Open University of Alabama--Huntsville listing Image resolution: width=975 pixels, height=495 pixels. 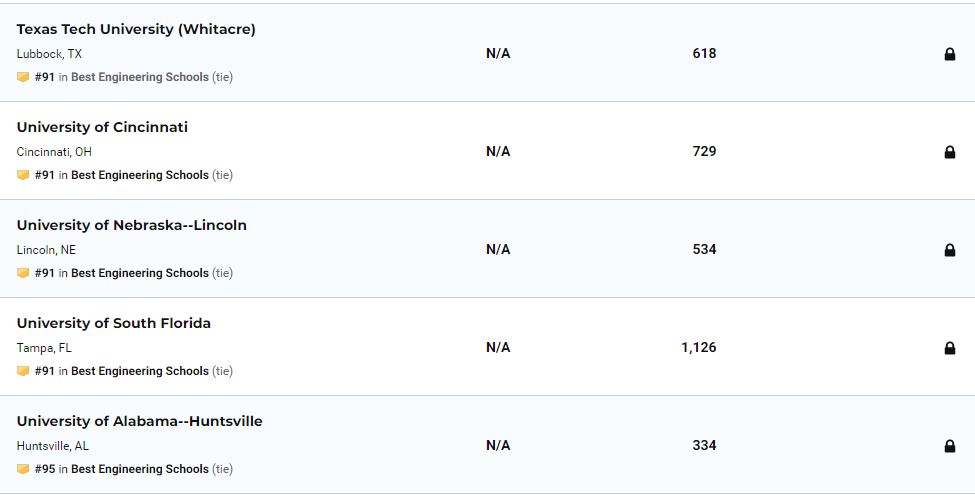139,421
